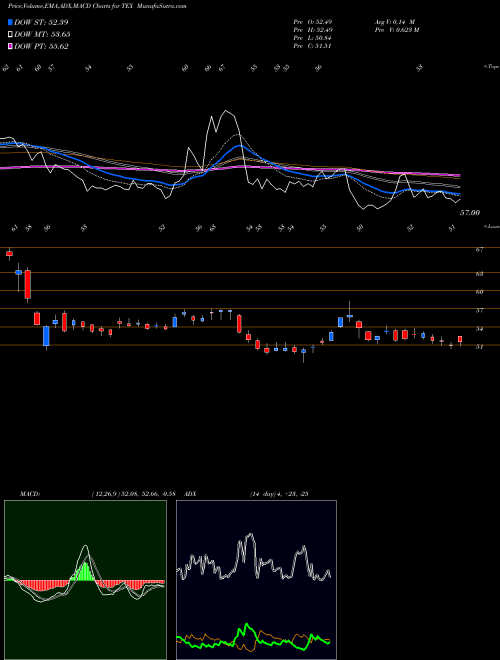Open the green MACD histogram chart panel
The image size is (500, 660).
[85, 580]
